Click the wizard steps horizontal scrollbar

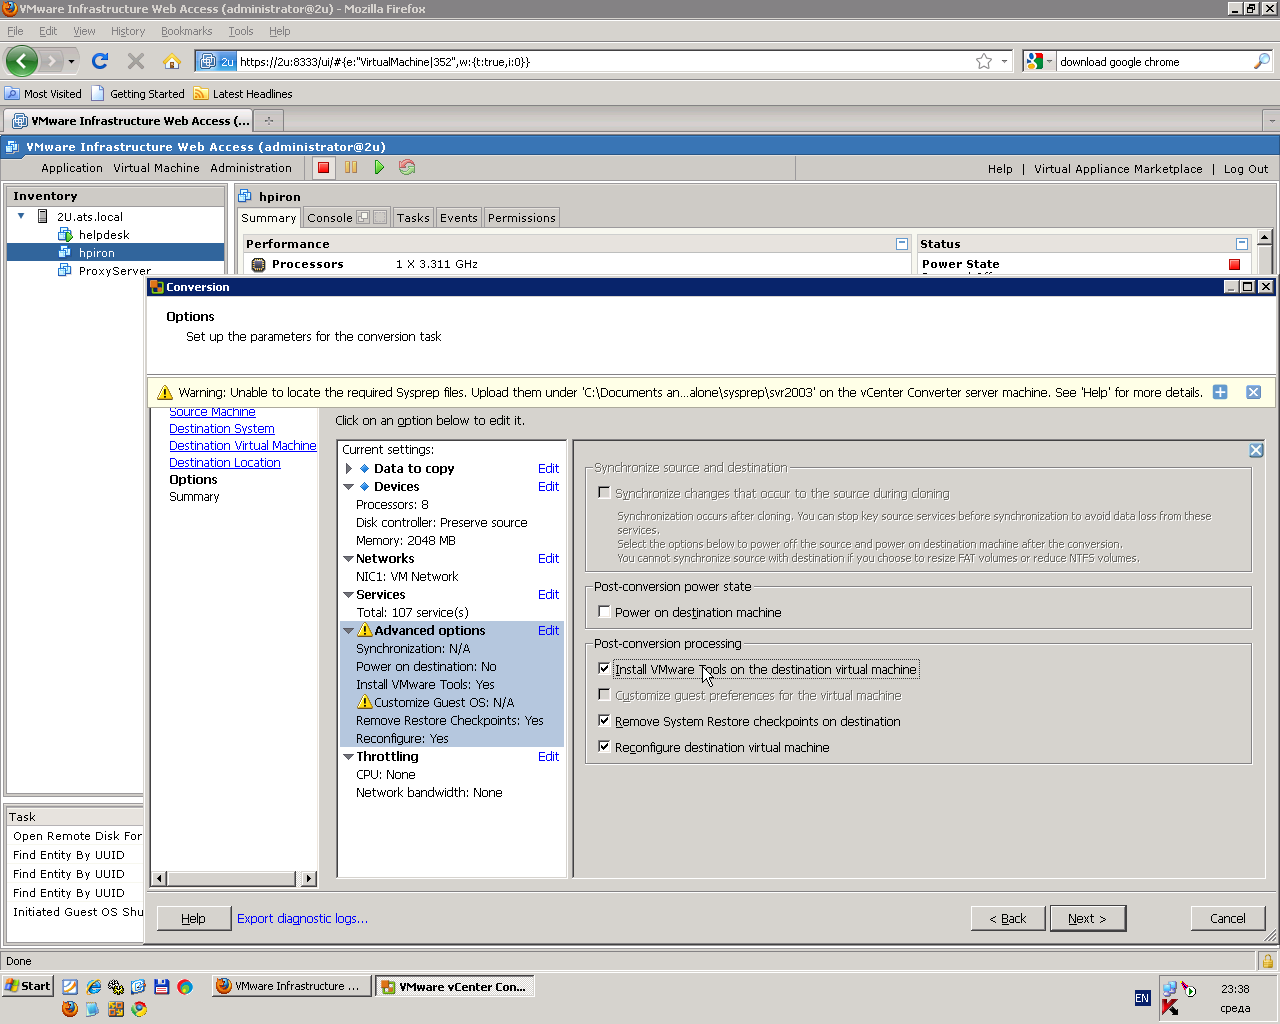point(234,878)
